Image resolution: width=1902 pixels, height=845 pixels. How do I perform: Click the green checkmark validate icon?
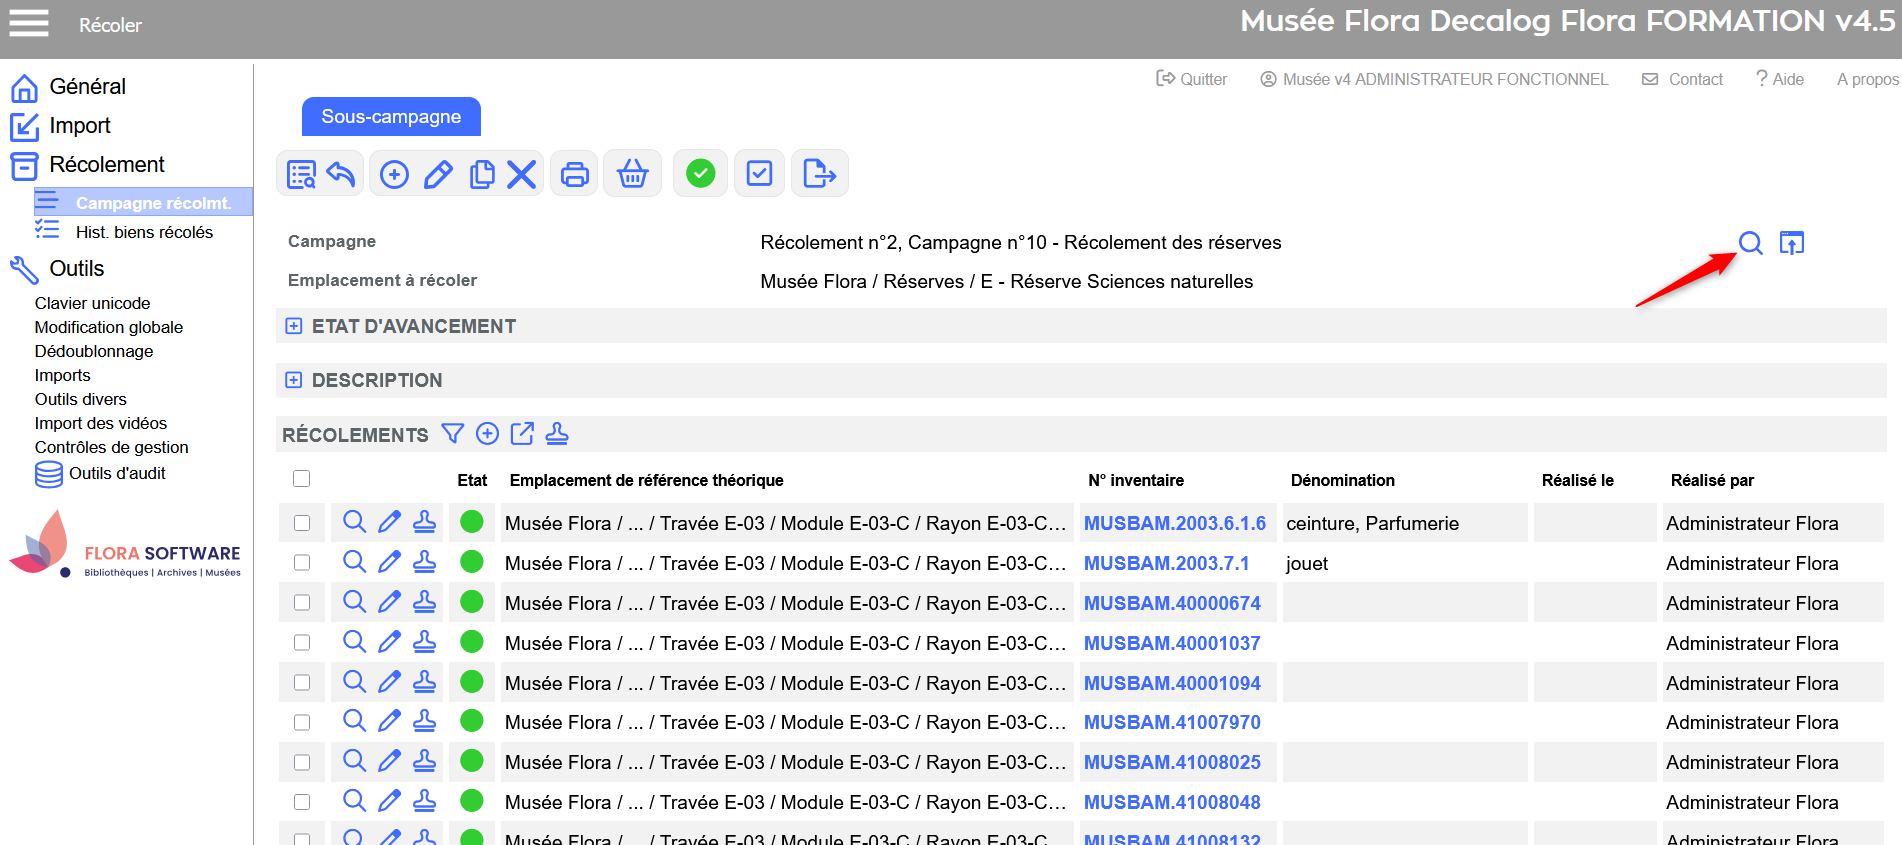click(700, 174)
